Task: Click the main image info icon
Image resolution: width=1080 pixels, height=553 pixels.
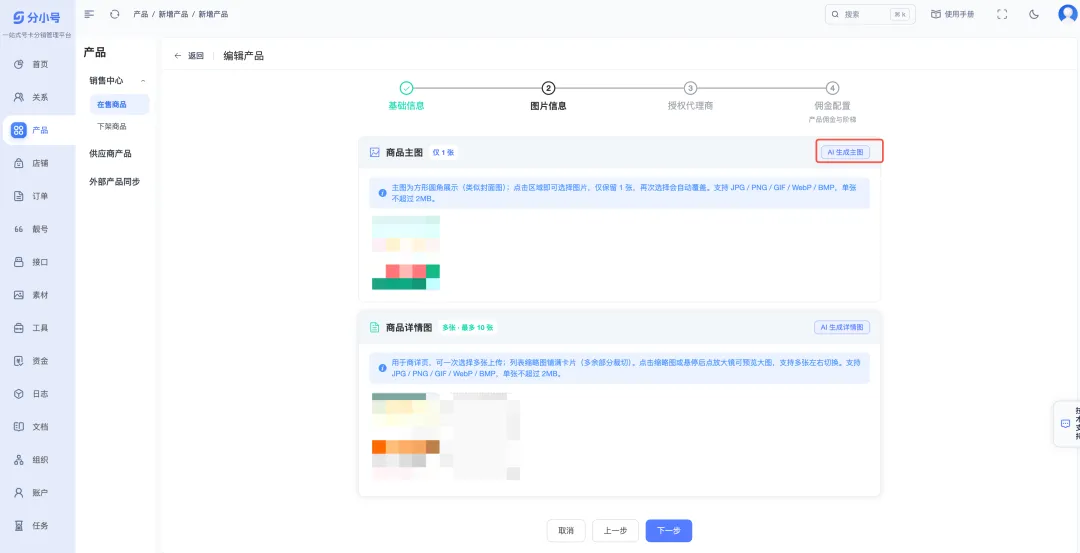Action: coord(382,194)
